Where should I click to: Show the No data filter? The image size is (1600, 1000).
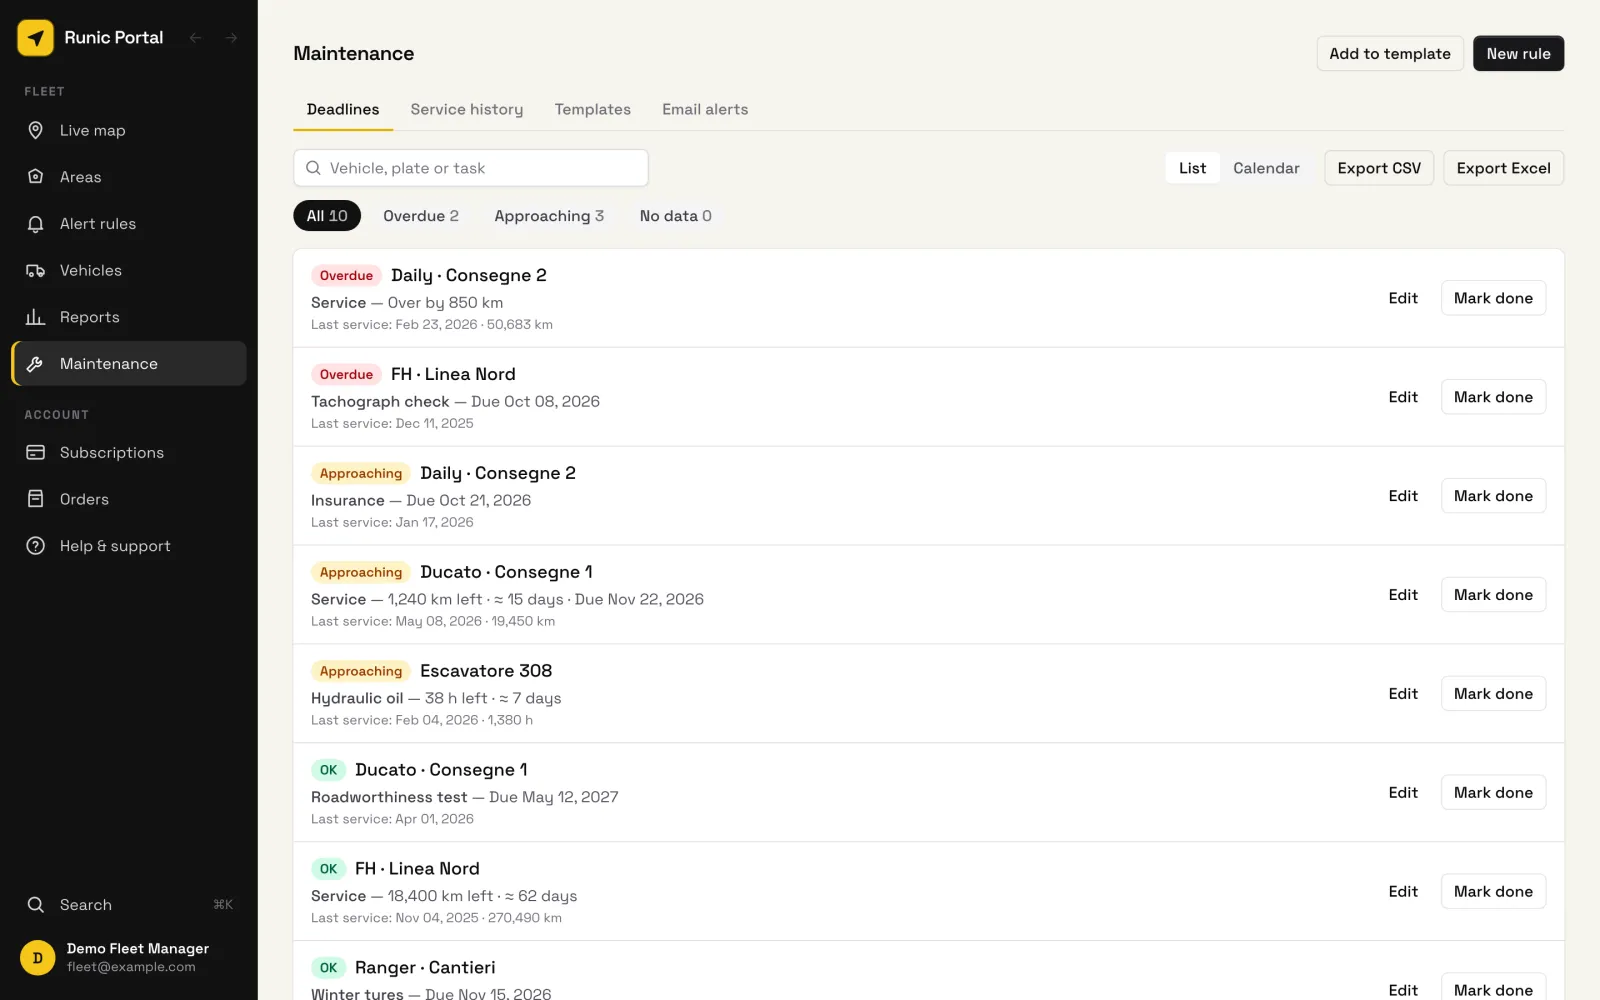[x=676, y=216]
